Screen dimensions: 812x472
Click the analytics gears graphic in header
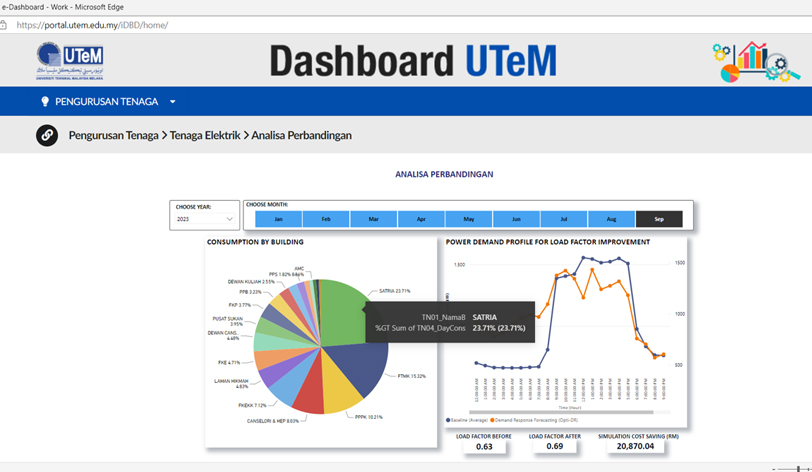[755, 62]
